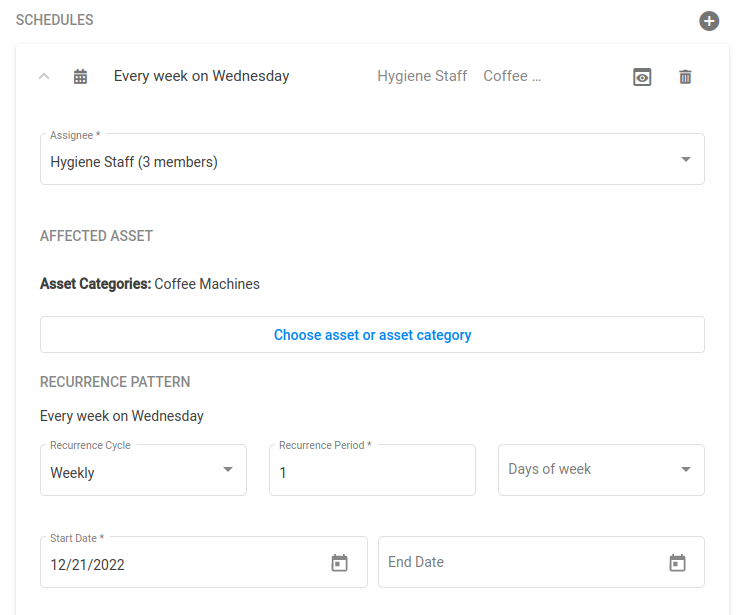
Task: Click the truncated Coffee ... header label
Action: click(x=512, y=76)
